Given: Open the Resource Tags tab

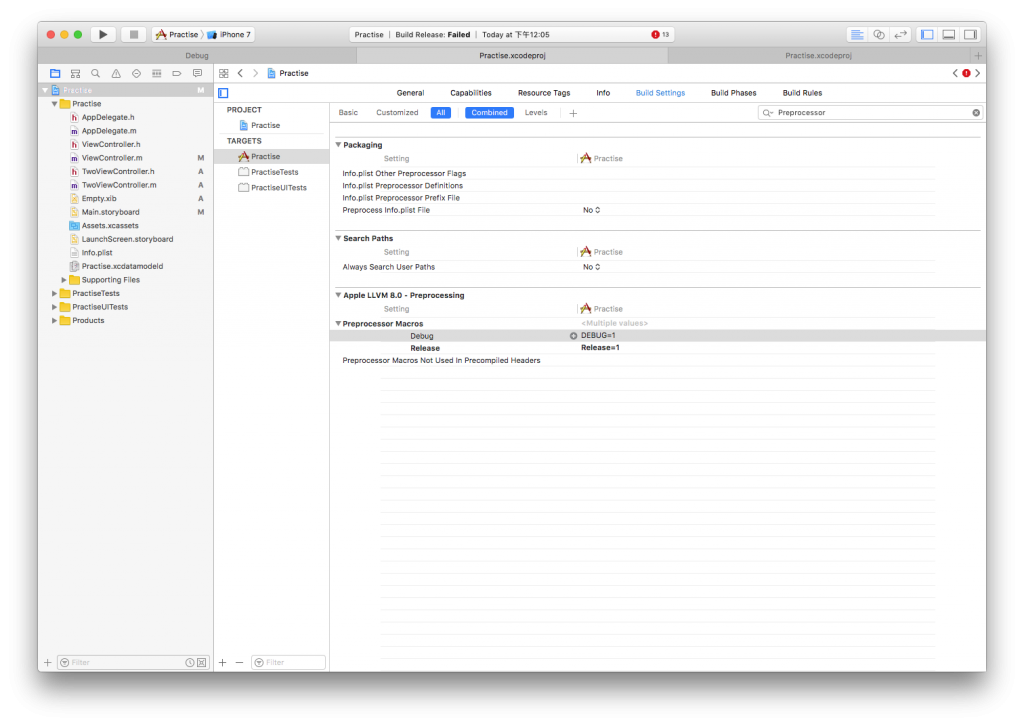Looking at the screenshot, I should tap(544, 93).
